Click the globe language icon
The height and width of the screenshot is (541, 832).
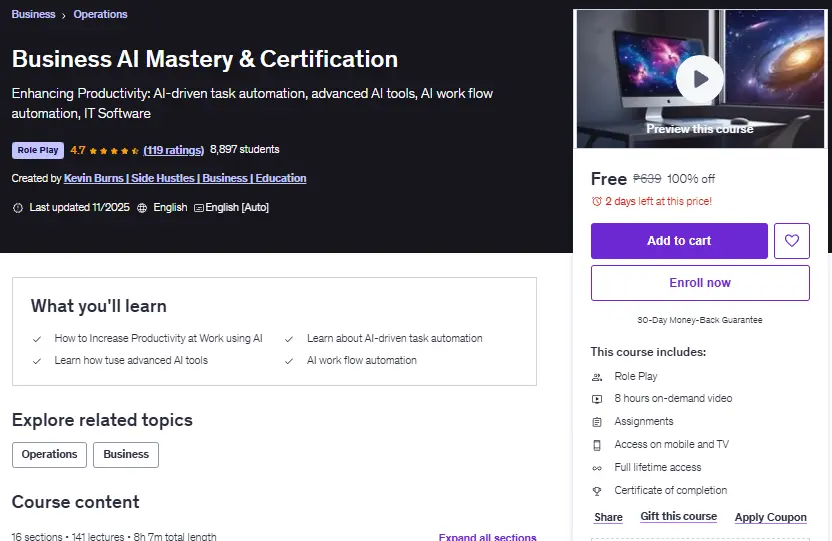point(142,208)
